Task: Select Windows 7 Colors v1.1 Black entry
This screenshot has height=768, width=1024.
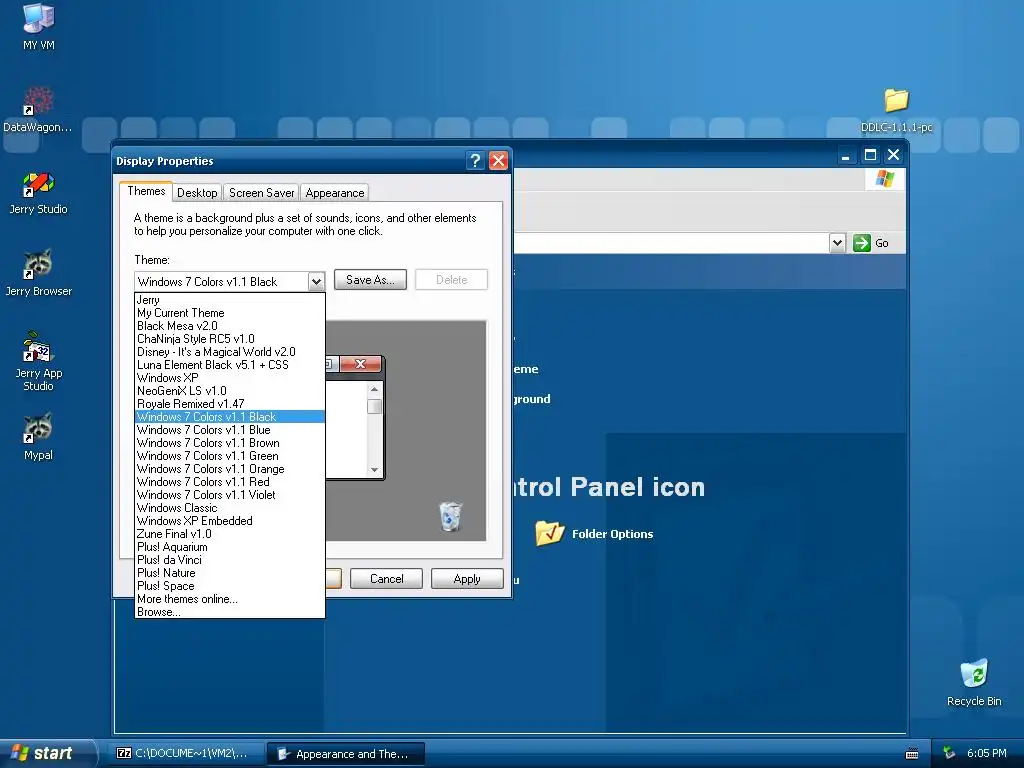Action: point(230,417)
